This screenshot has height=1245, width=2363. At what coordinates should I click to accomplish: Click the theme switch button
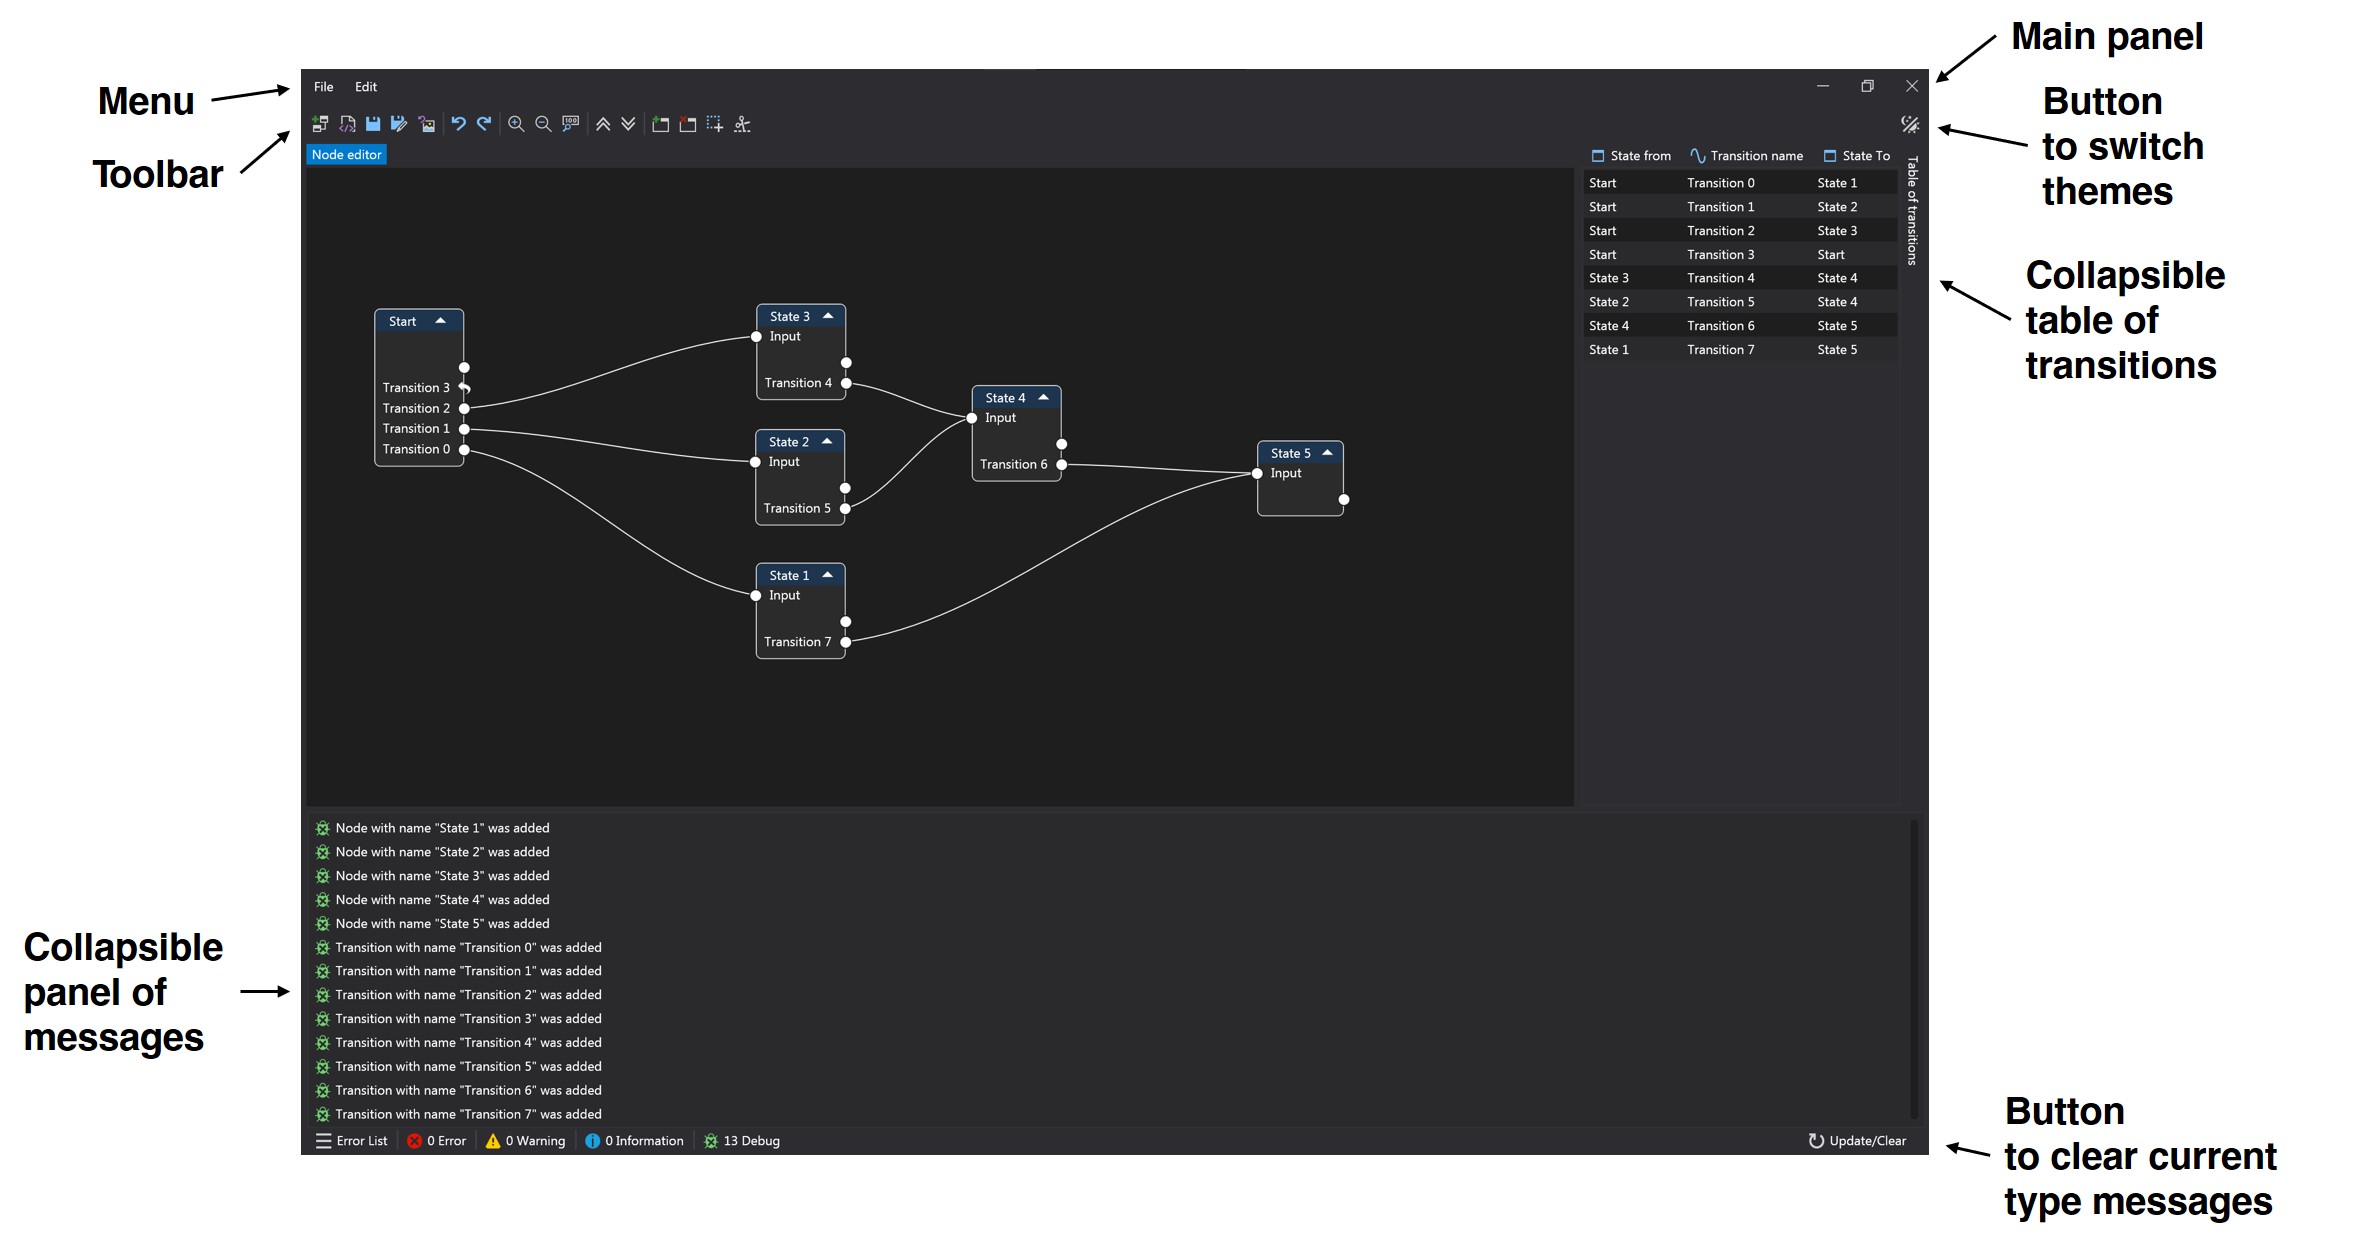1909,124
